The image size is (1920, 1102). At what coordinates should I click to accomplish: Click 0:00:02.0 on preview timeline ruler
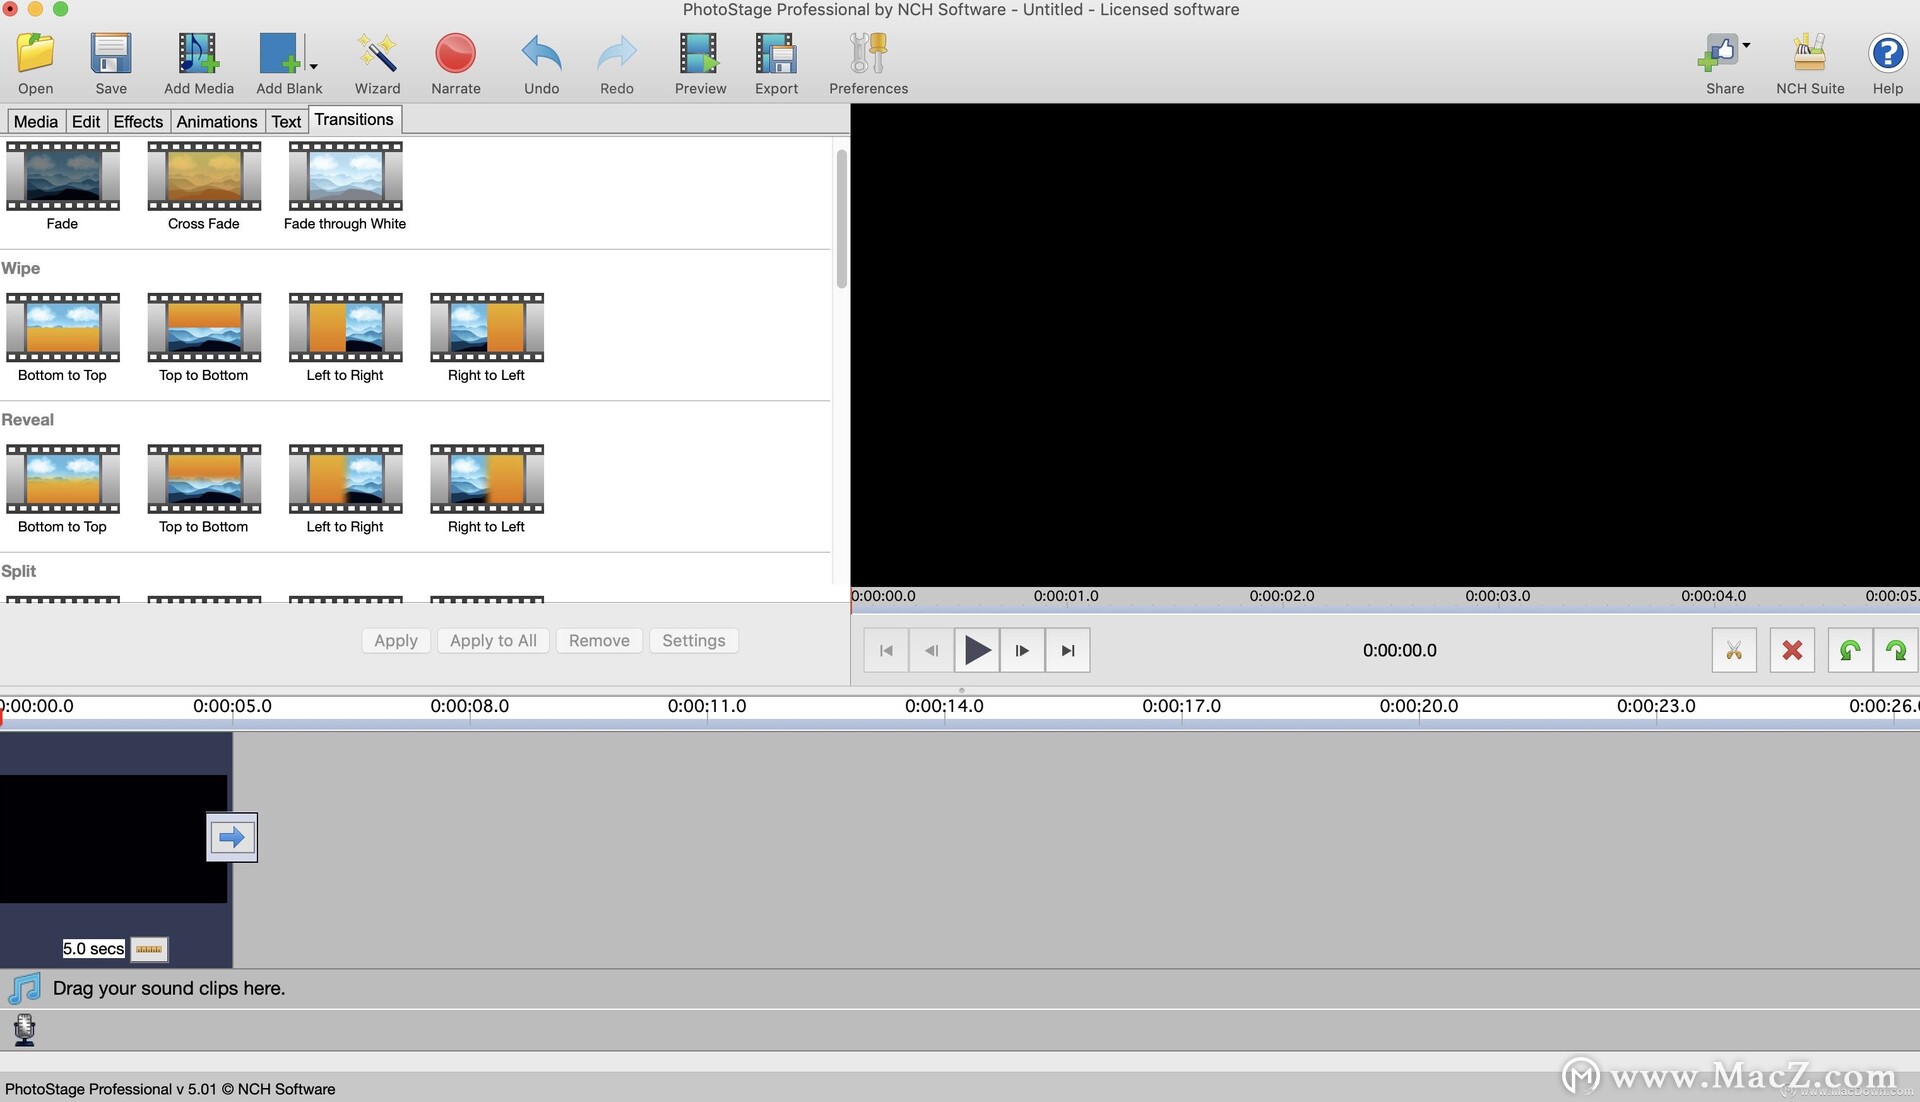click(x=1281, y=596)
